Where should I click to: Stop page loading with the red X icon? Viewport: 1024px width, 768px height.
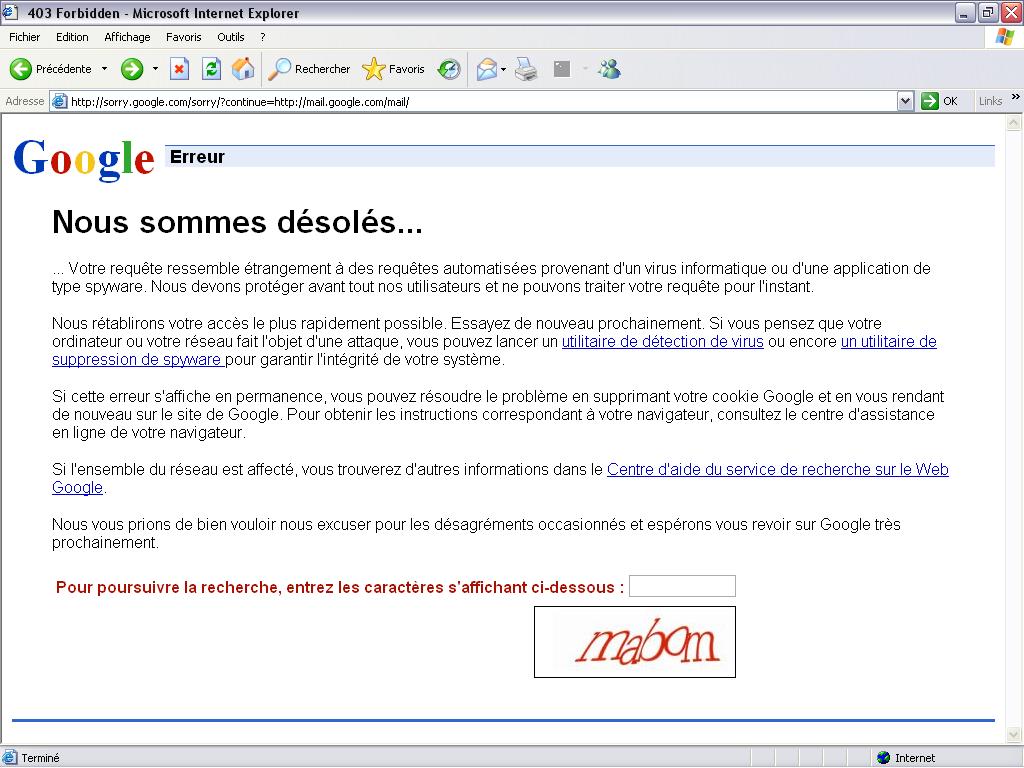[x=180, y=69]
